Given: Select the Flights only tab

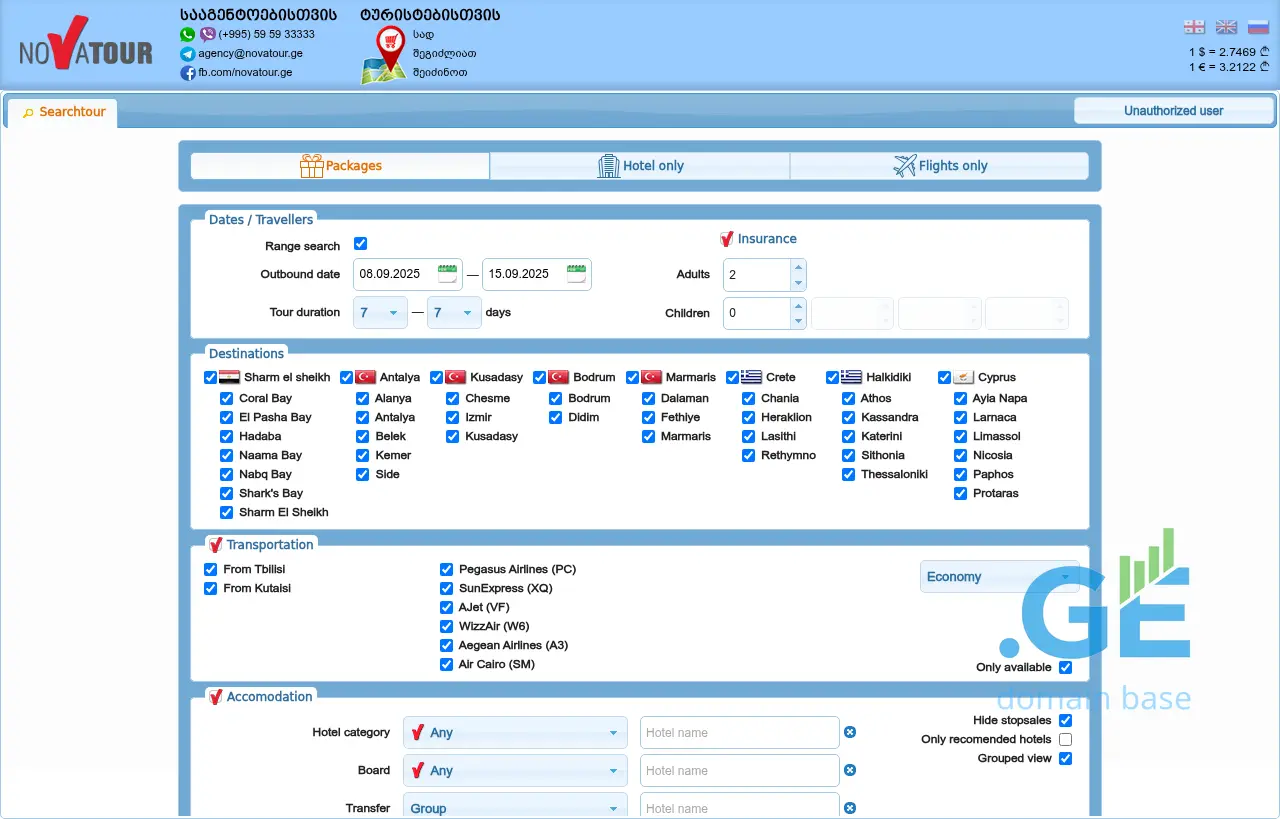Looking at the screenshot, I should click(x=939, y=166).
